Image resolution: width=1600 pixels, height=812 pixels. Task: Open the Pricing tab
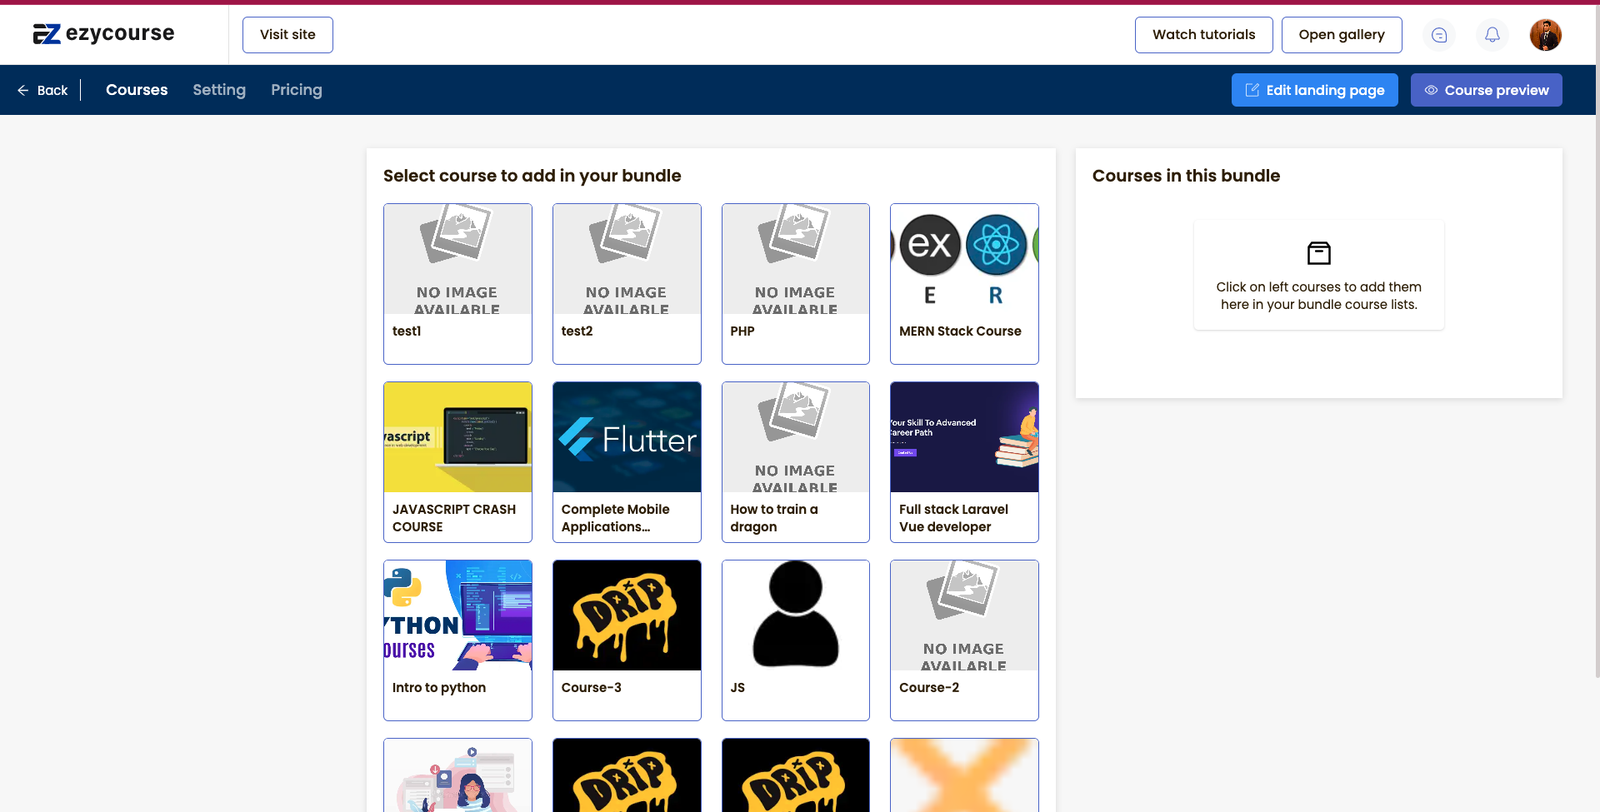(x=296, y=90)
